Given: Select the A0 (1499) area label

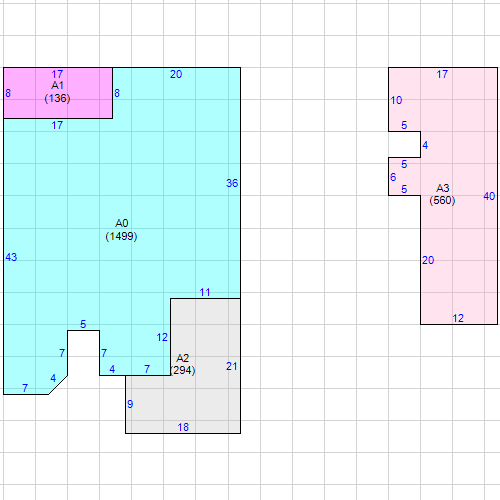Looking at the screenshot, I should [x=121, y=230].
